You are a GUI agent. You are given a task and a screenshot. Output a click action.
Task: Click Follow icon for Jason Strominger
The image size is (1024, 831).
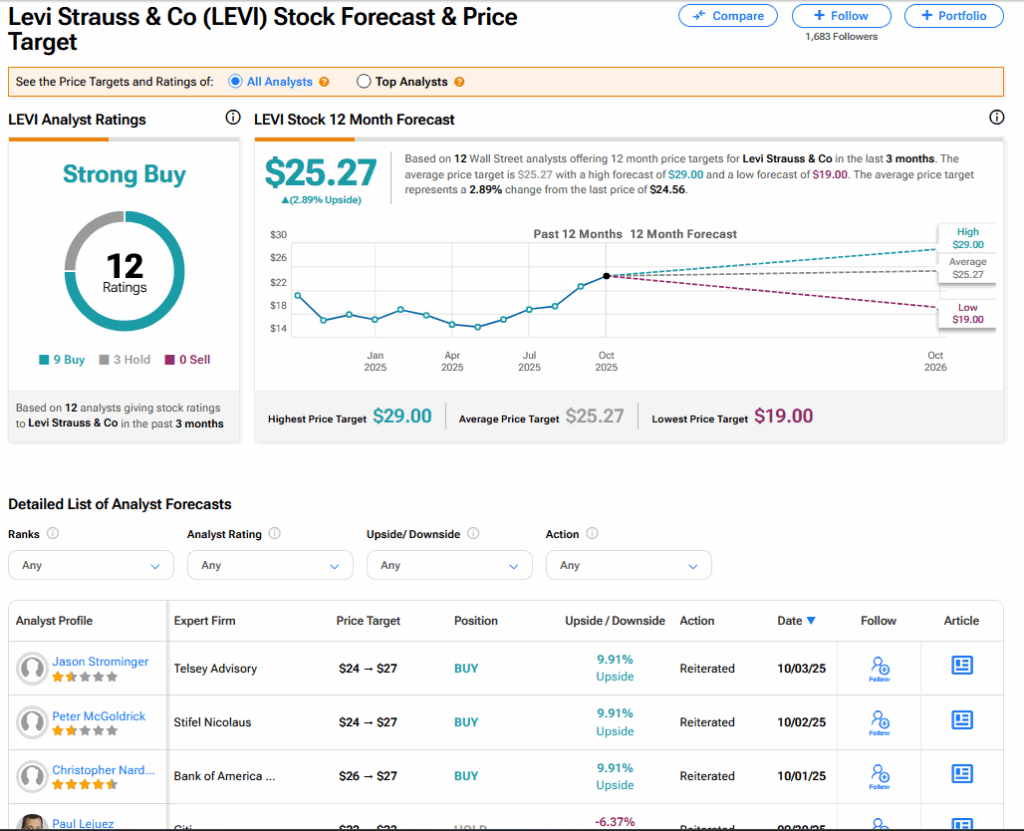tap(879, 668)
